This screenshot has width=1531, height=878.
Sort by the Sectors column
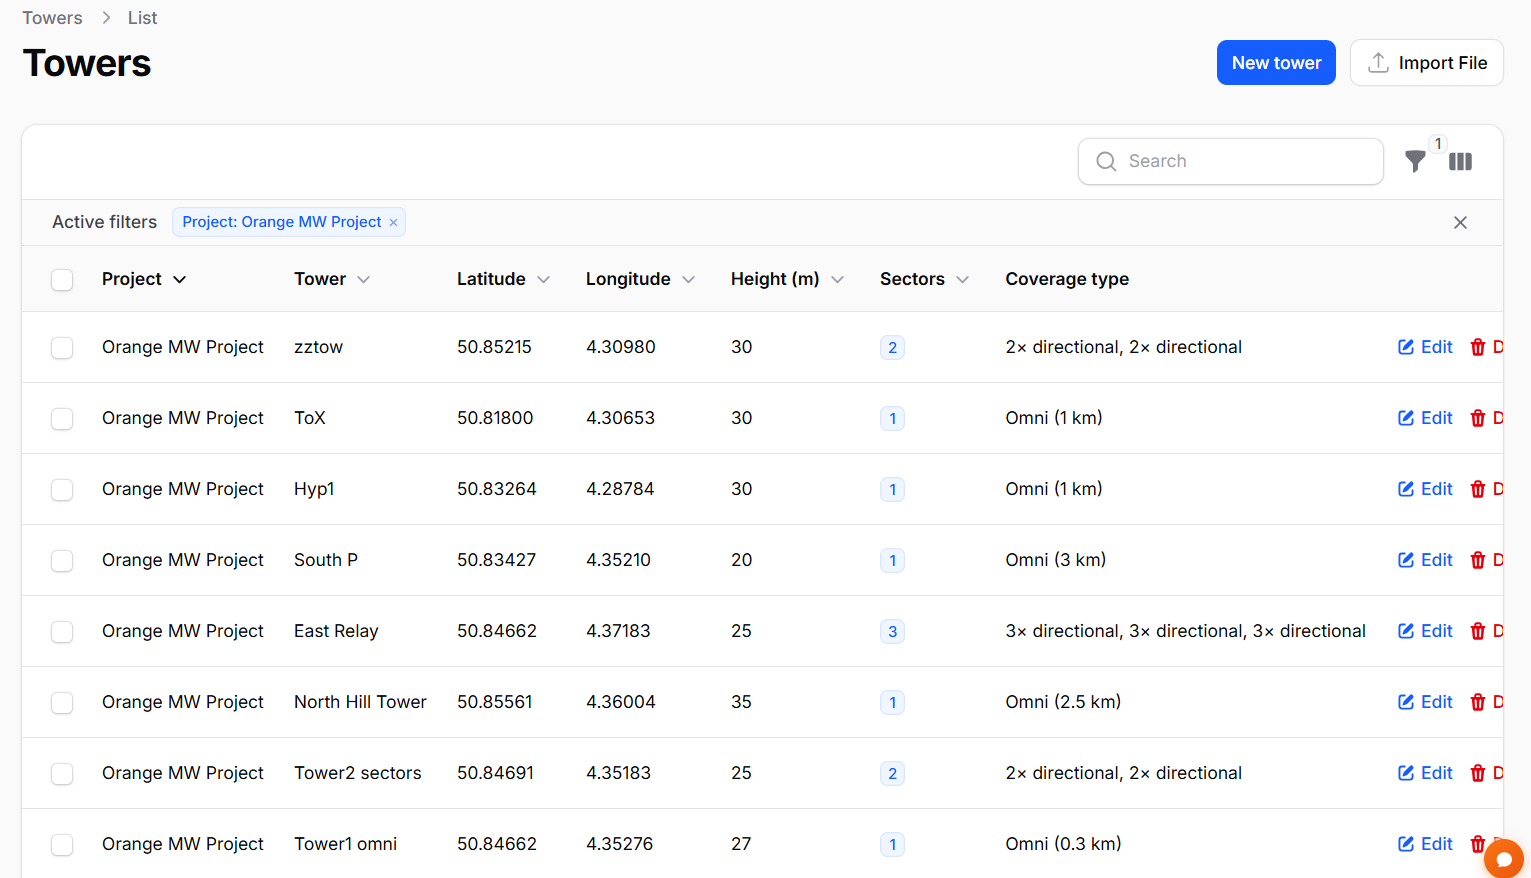924,279
